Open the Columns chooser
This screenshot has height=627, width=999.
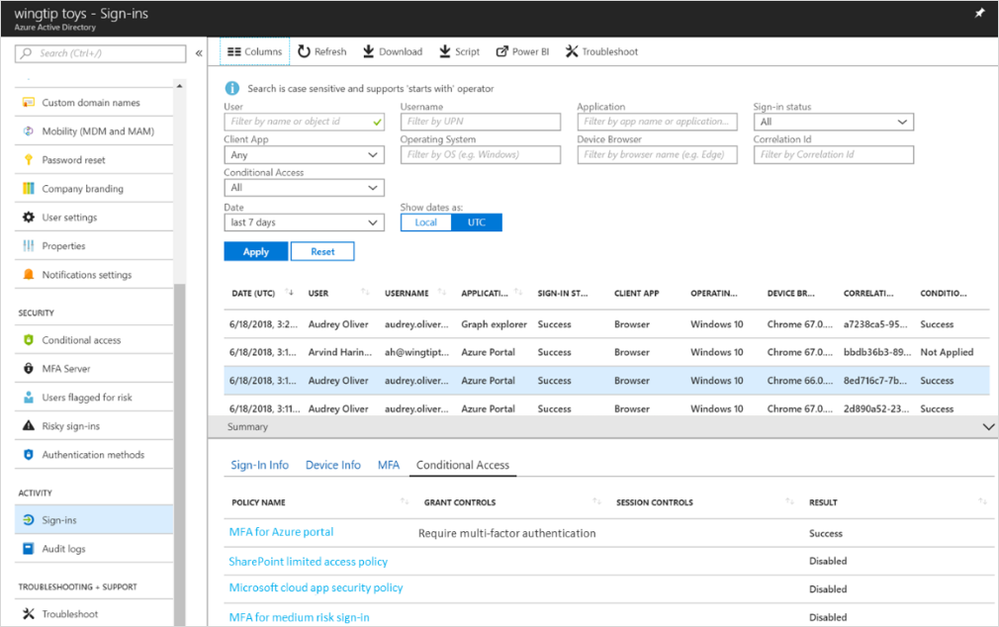[255, 52]
